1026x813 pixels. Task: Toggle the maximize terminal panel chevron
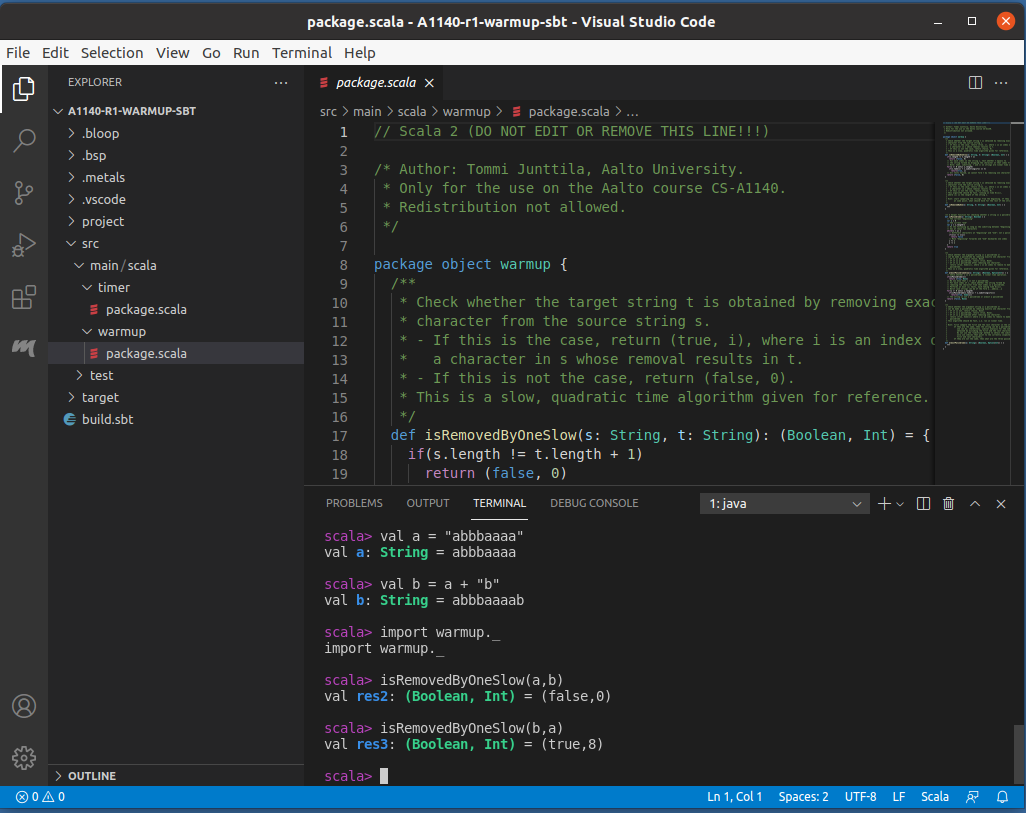pos(975,504)
